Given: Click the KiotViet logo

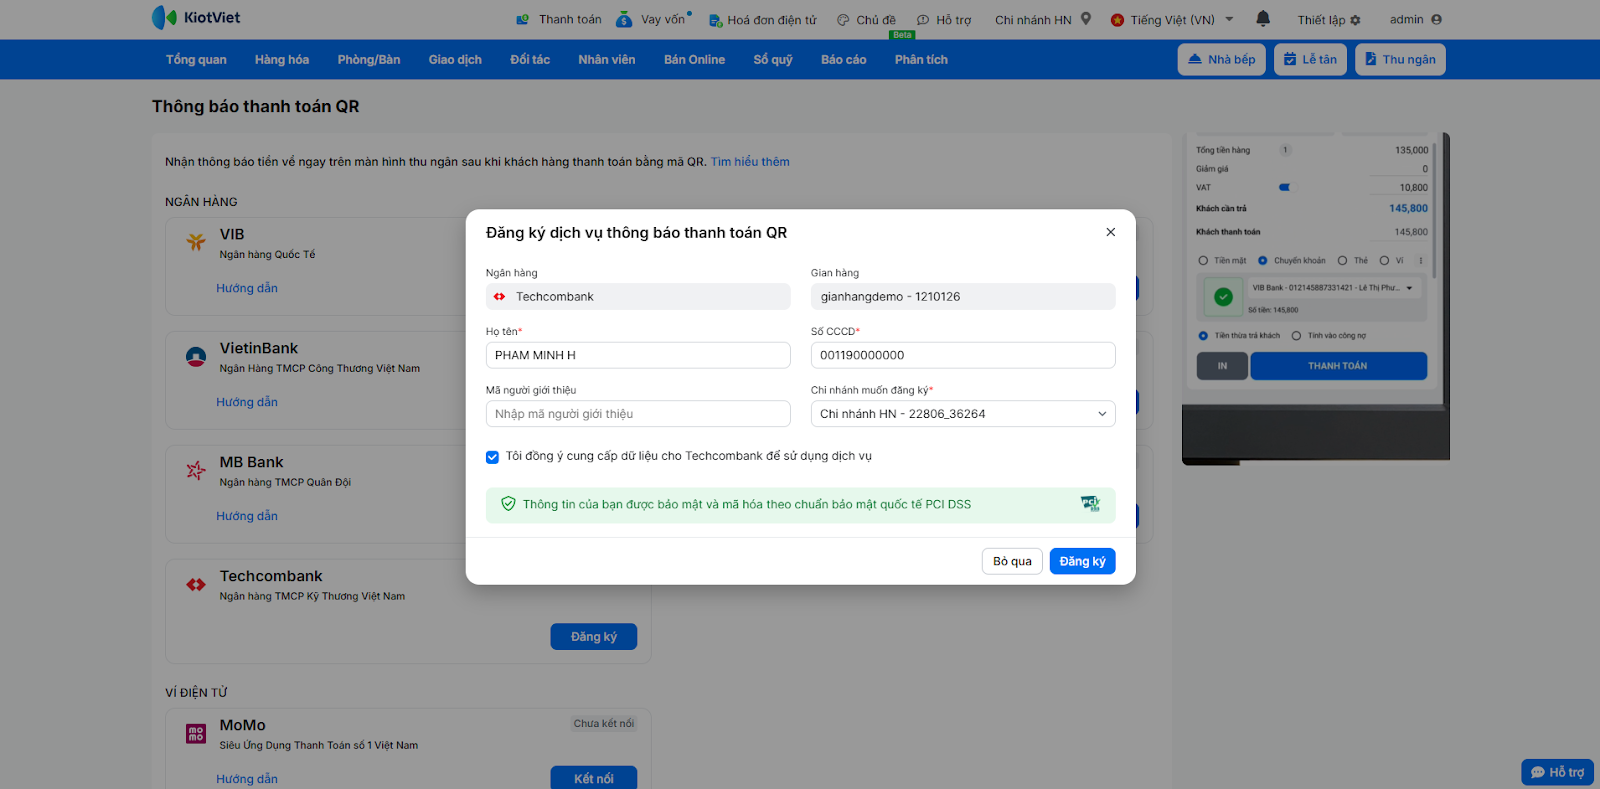Looking at the screenshot, I should click(x=196, y=17).
